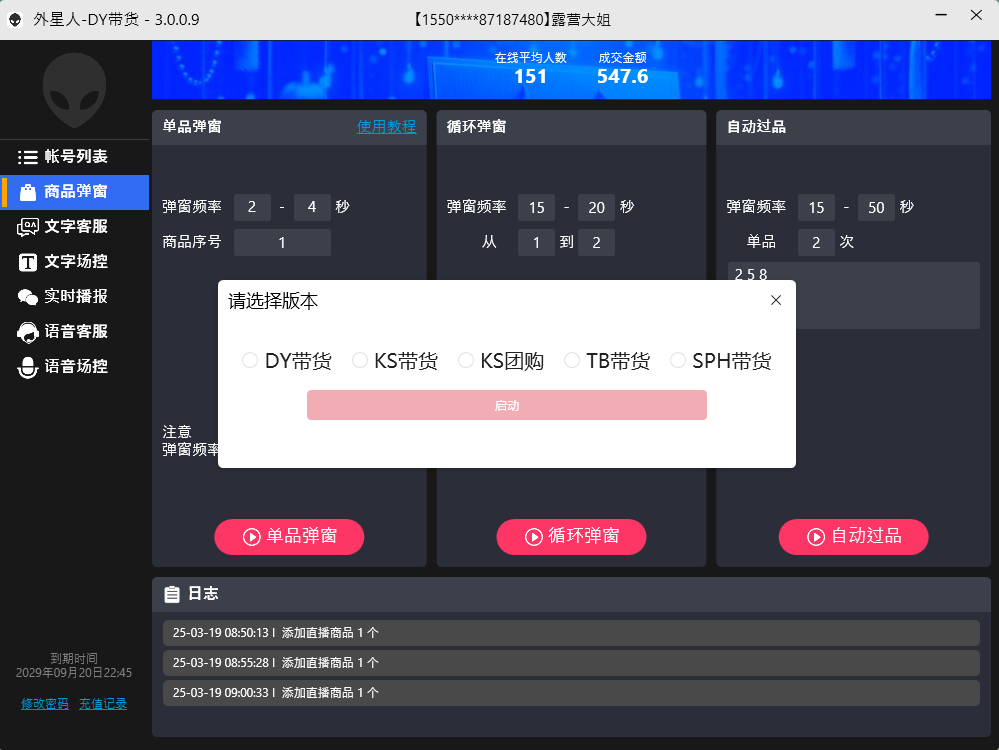Click the 成交金额 value 547.6
Image resolution: width=999 pixels, height=750 pixels.
coord(622,76)
